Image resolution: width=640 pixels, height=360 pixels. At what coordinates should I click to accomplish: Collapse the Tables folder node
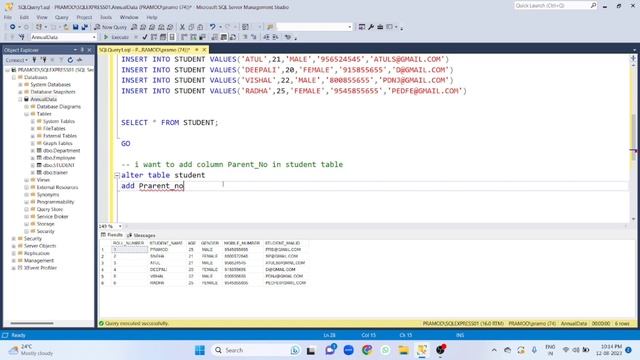(x=27, y=114)
